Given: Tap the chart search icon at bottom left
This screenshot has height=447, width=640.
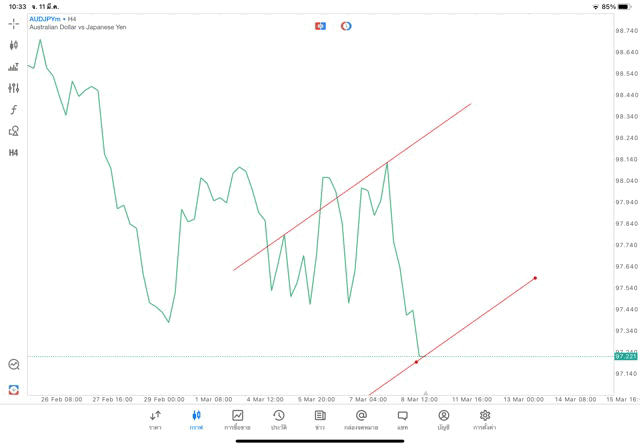Looking at the screenshot, I should [x=13, y=365].
